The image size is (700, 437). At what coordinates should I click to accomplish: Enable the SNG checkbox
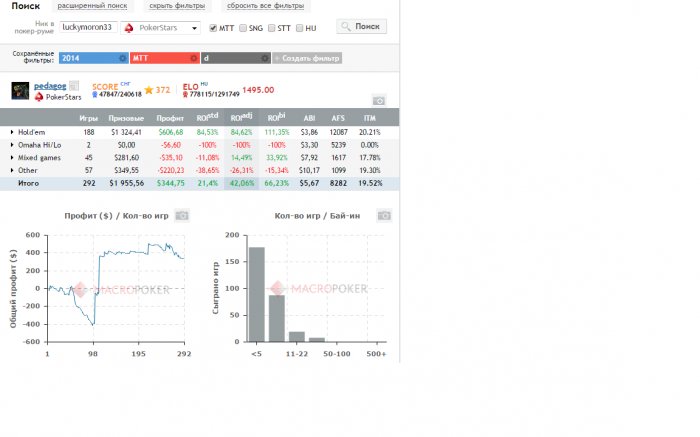243,28
